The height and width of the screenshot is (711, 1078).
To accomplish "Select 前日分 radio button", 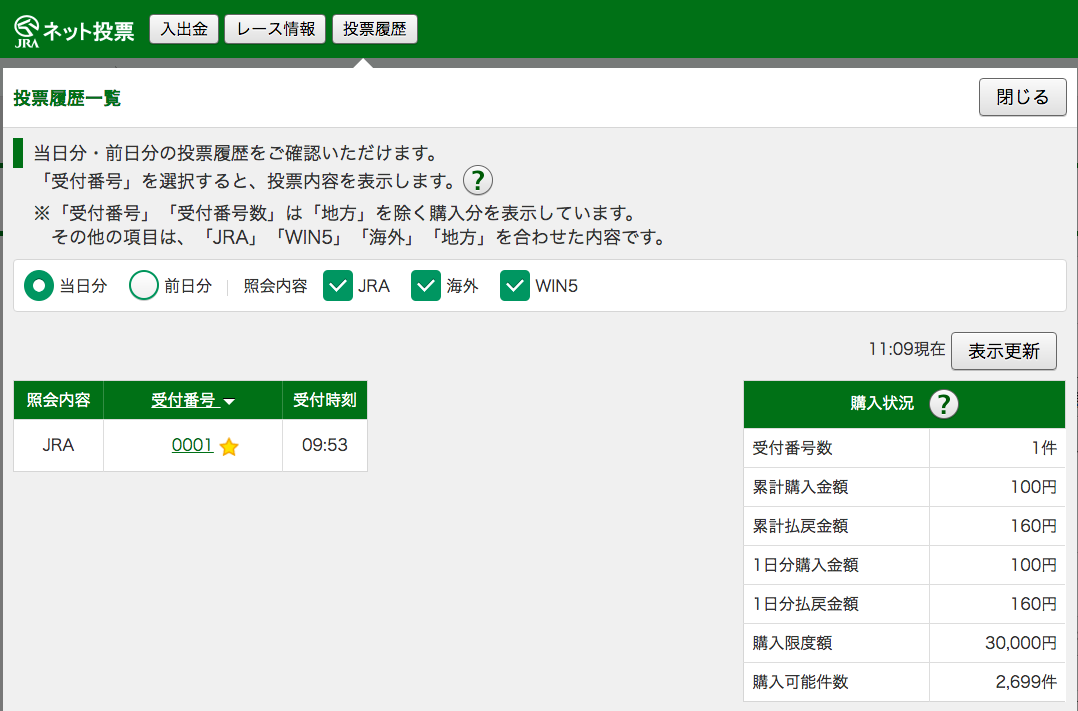I will coord(144,286).
